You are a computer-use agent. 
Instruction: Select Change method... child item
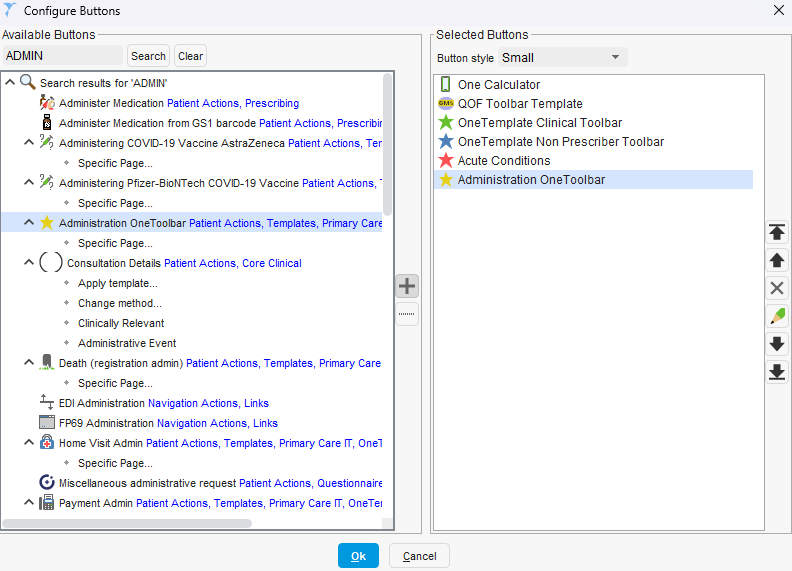pos(120,303)
